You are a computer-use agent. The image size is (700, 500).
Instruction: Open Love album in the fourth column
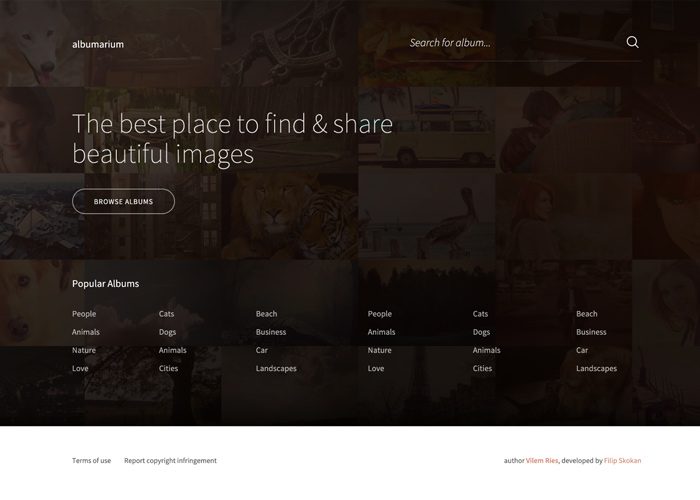coord(376,368)
